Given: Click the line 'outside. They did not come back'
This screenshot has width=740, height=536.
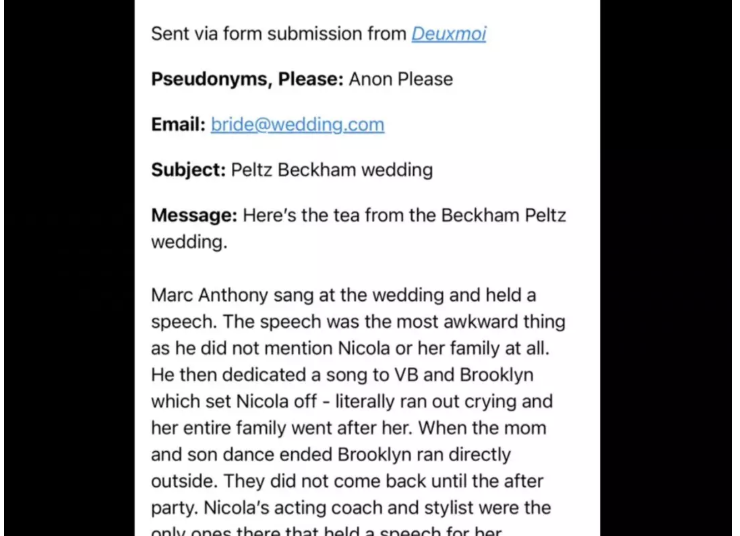Looking at the screenshot, I should (347, 481).
